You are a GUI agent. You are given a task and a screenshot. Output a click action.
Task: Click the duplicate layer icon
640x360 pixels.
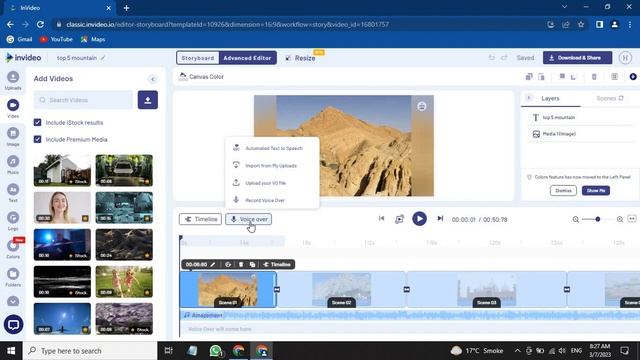click(529, 77)
